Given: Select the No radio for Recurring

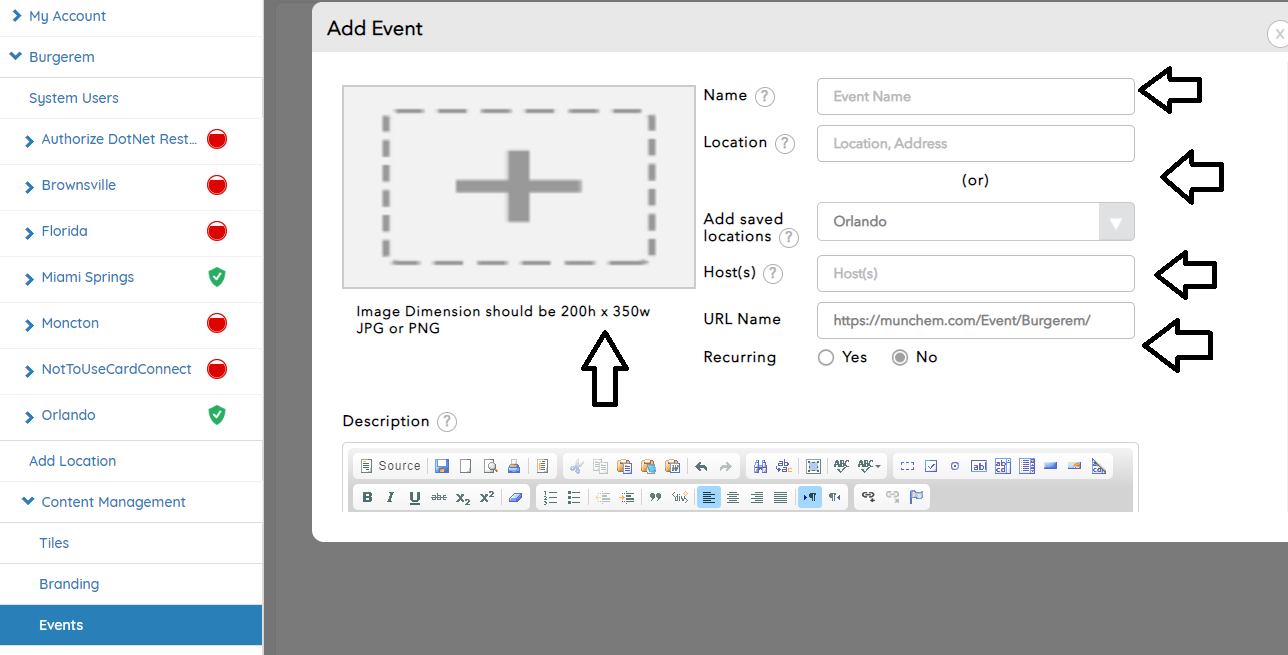Looking at the screenshot, I should tap(900, 357).
